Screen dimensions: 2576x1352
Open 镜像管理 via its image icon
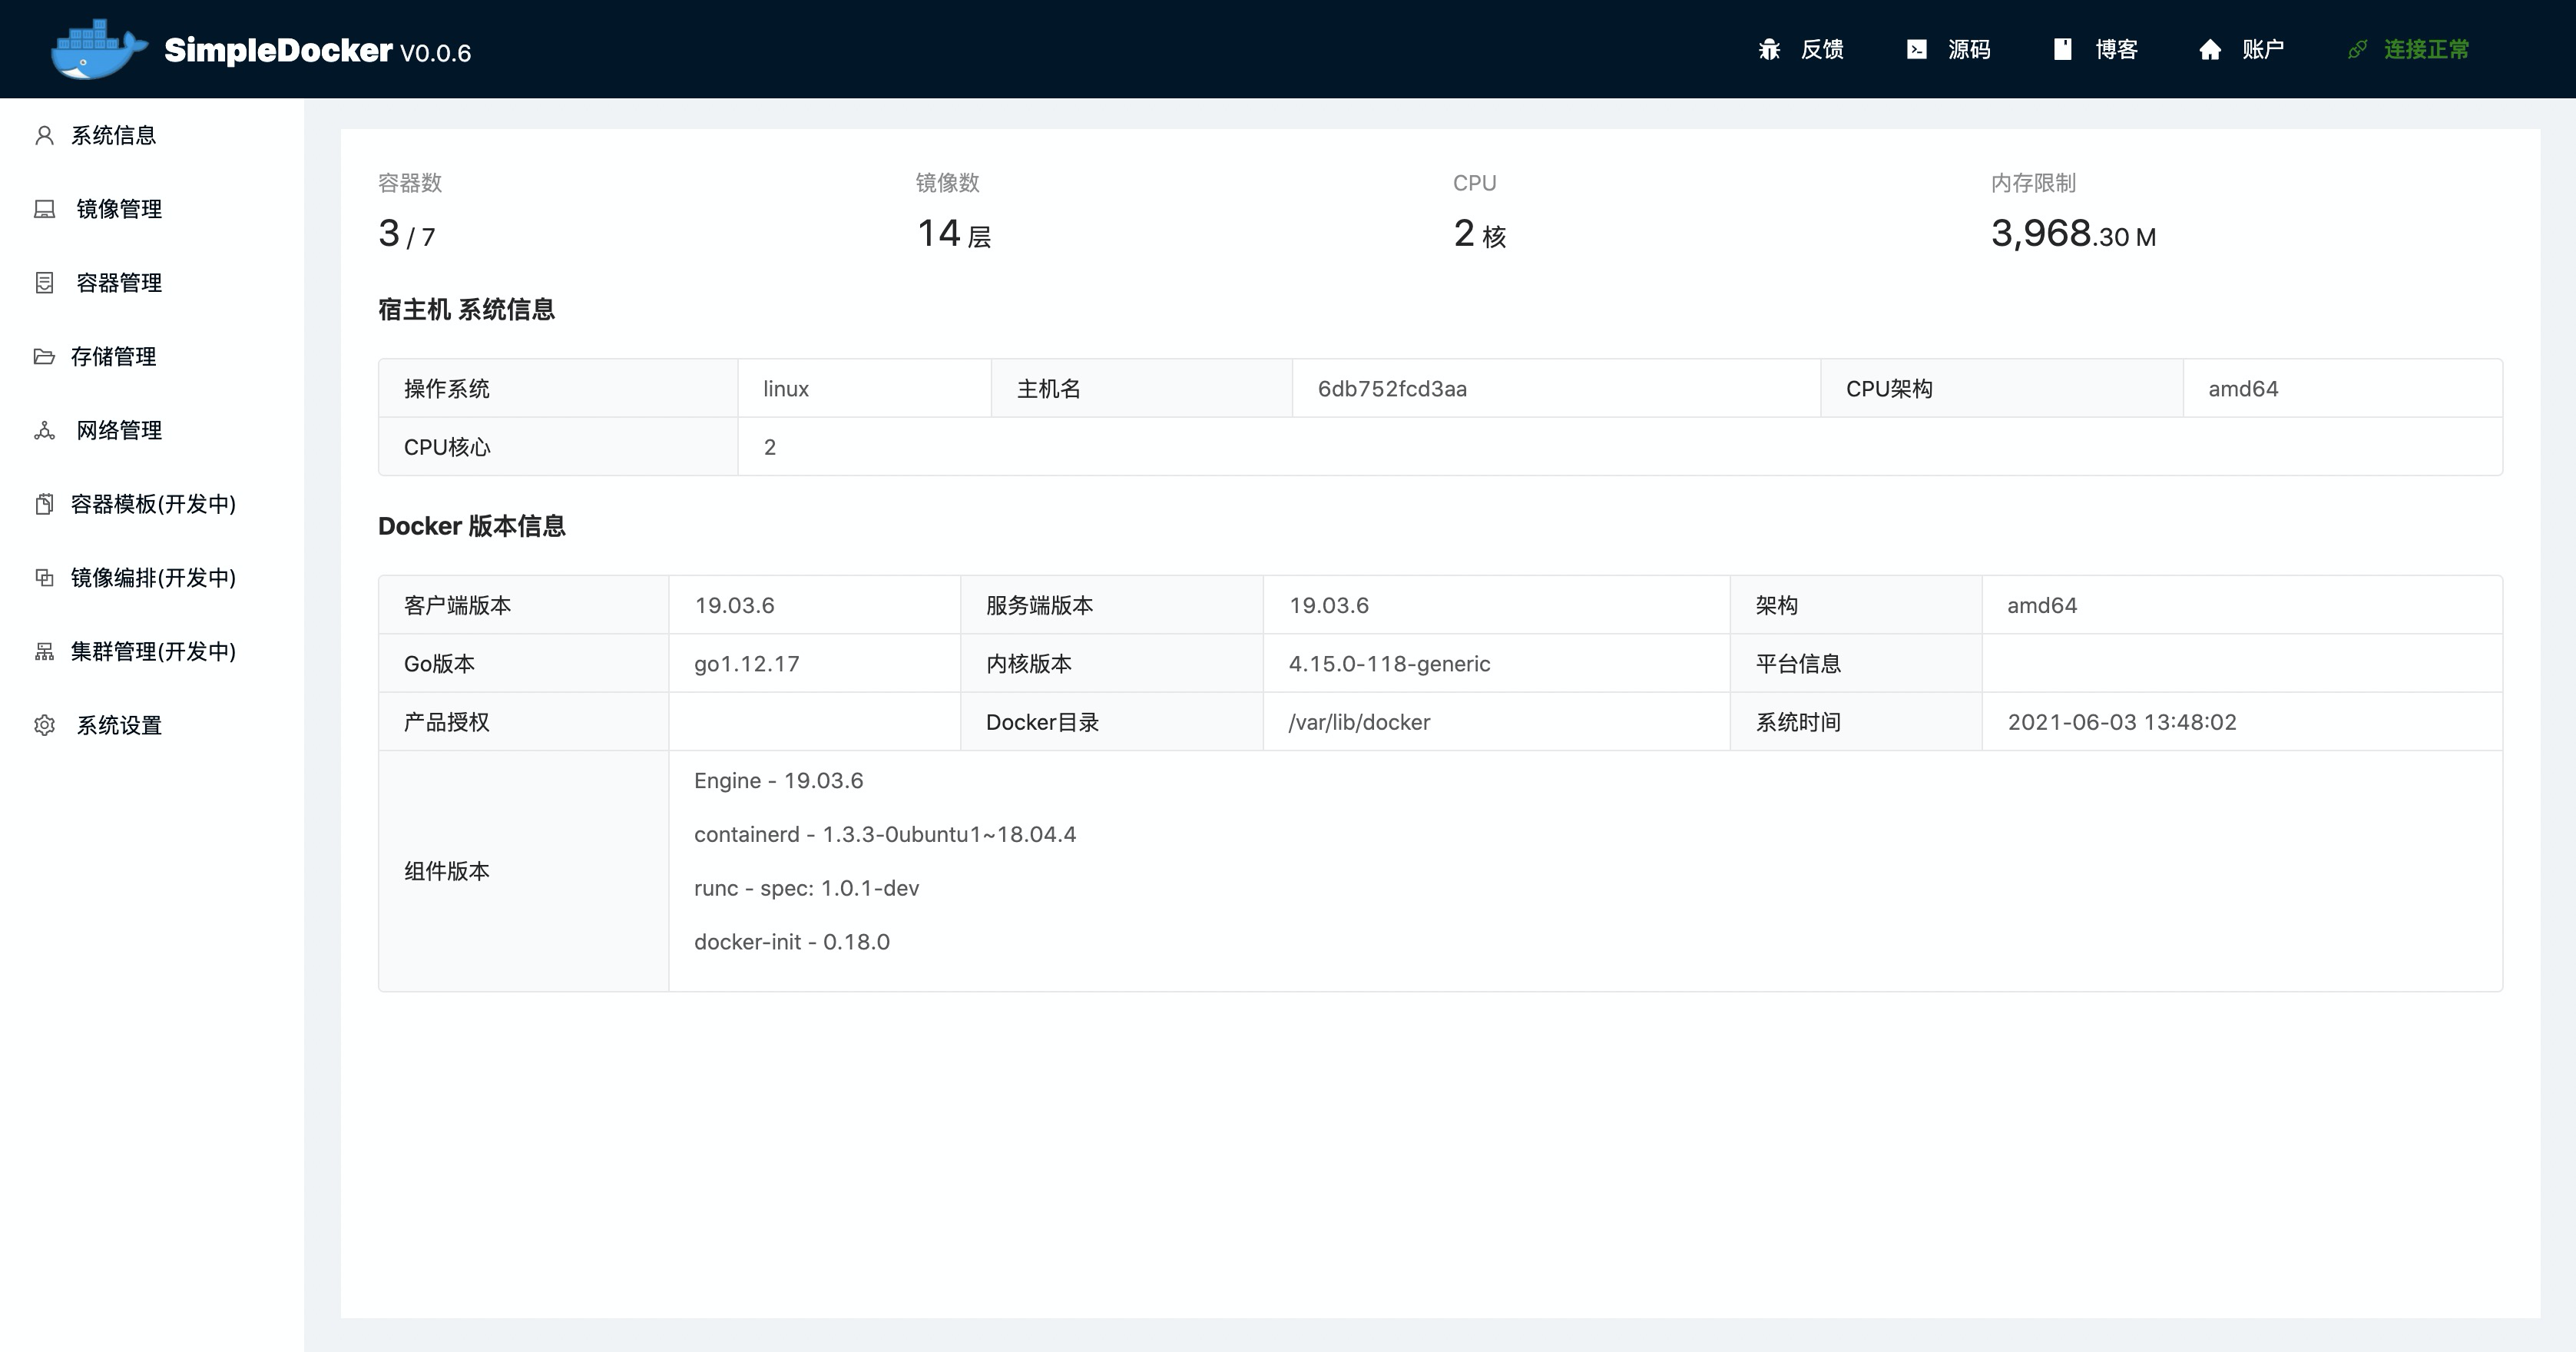(x=44, y=209)
